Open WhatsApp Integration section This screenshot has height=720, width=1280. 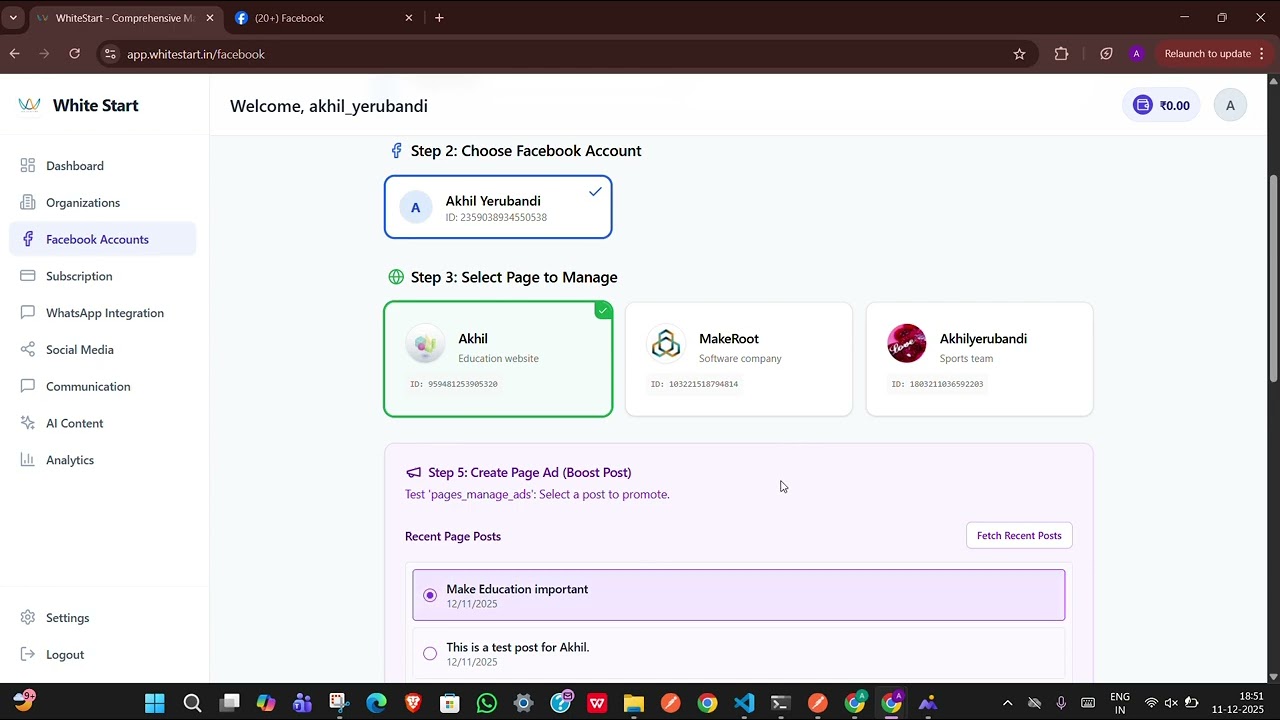[x=103, y=313]
